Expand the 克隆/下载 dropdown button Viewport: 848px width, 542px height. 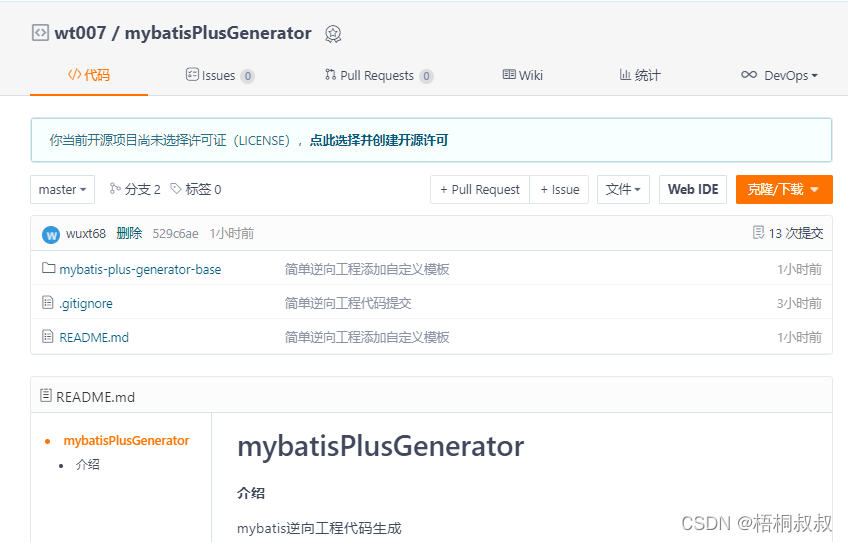(784, 189)
